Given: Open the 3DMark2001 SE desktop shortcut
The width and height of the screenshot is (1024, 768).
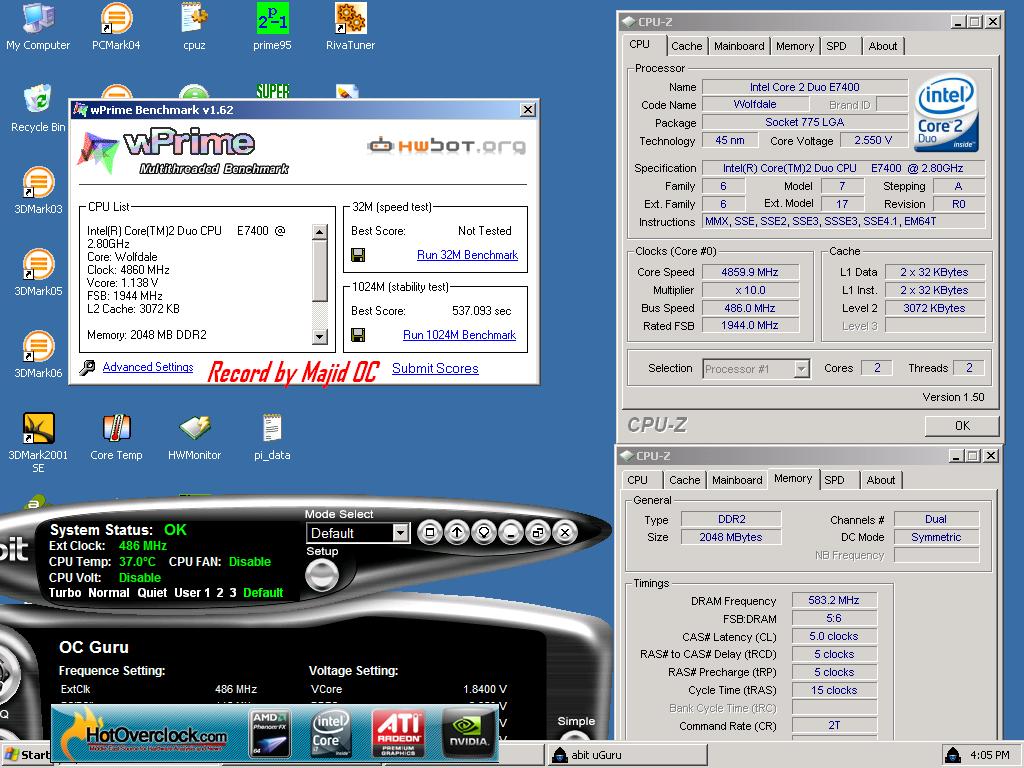Looking at the screenshot, I should point(38,442).
